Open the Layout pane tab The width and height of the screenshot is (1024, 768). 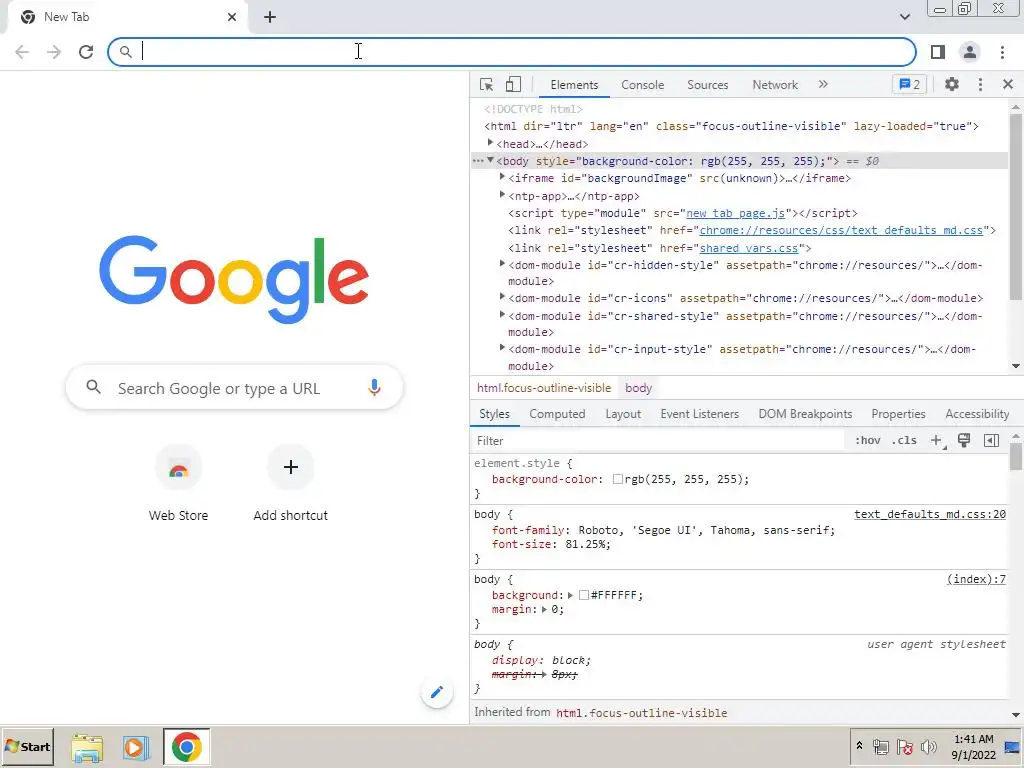[623, 414]
